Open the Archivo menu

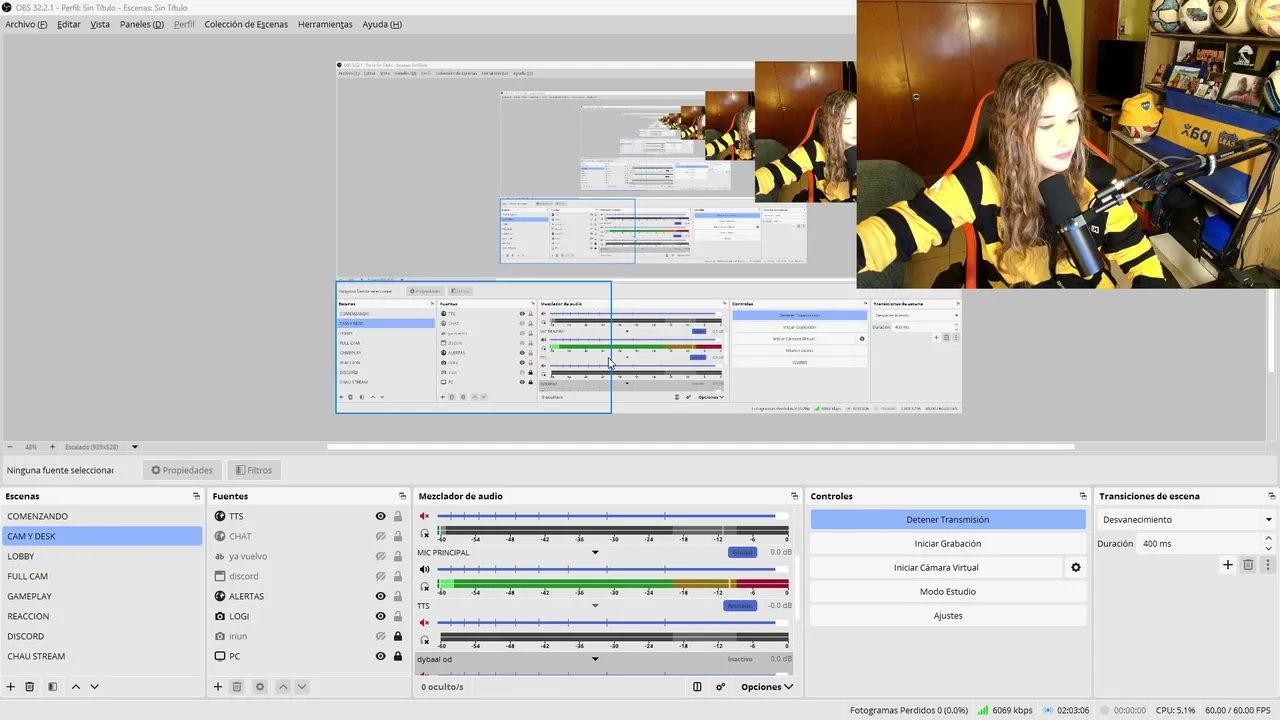pos(26,24)
